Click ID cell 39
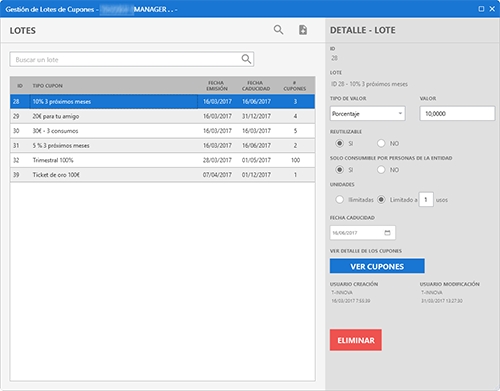Screen dimensions: 500x391 coord(16,175)
